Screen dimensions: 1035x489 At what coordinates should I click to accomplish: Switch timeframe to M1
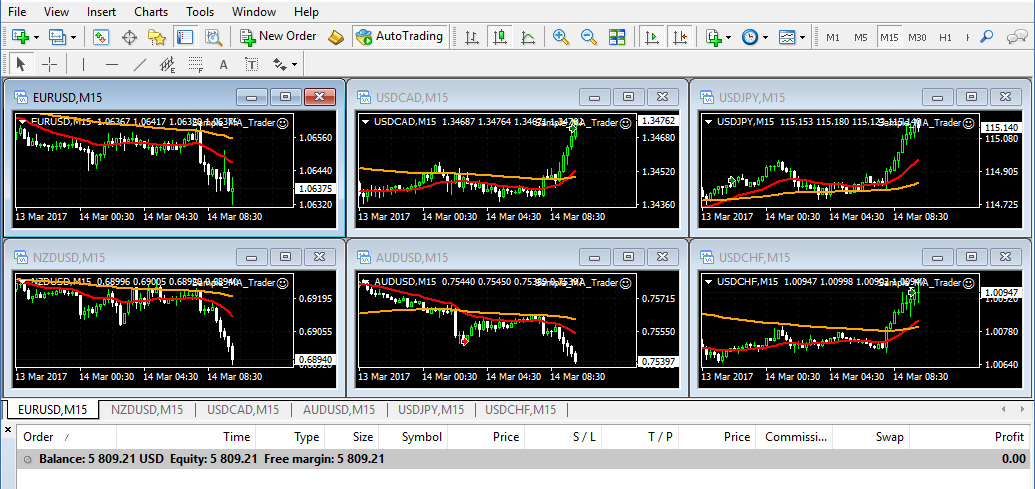(833, 37)
